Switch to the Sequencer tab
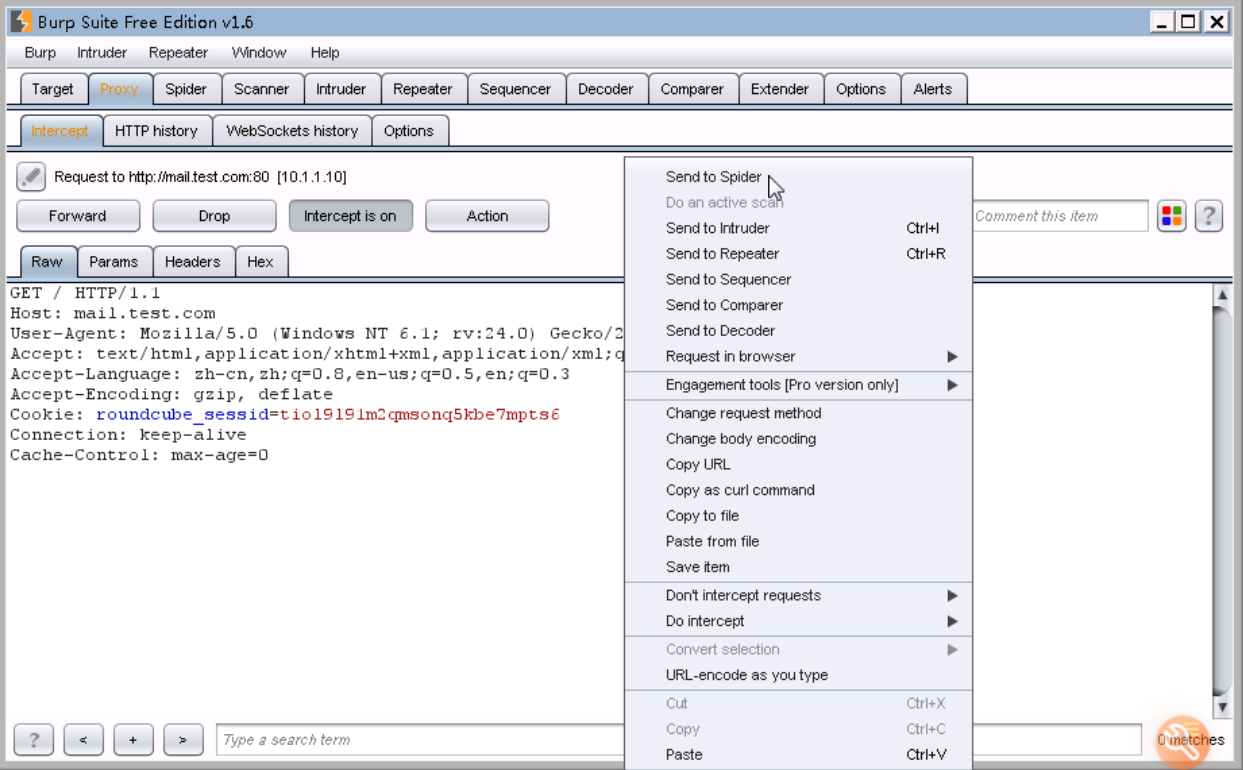 pos(515,89)
